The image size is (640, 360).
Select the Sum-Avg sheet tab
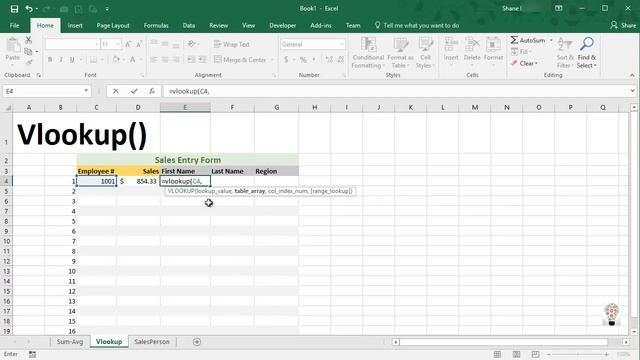pos(70,342)
